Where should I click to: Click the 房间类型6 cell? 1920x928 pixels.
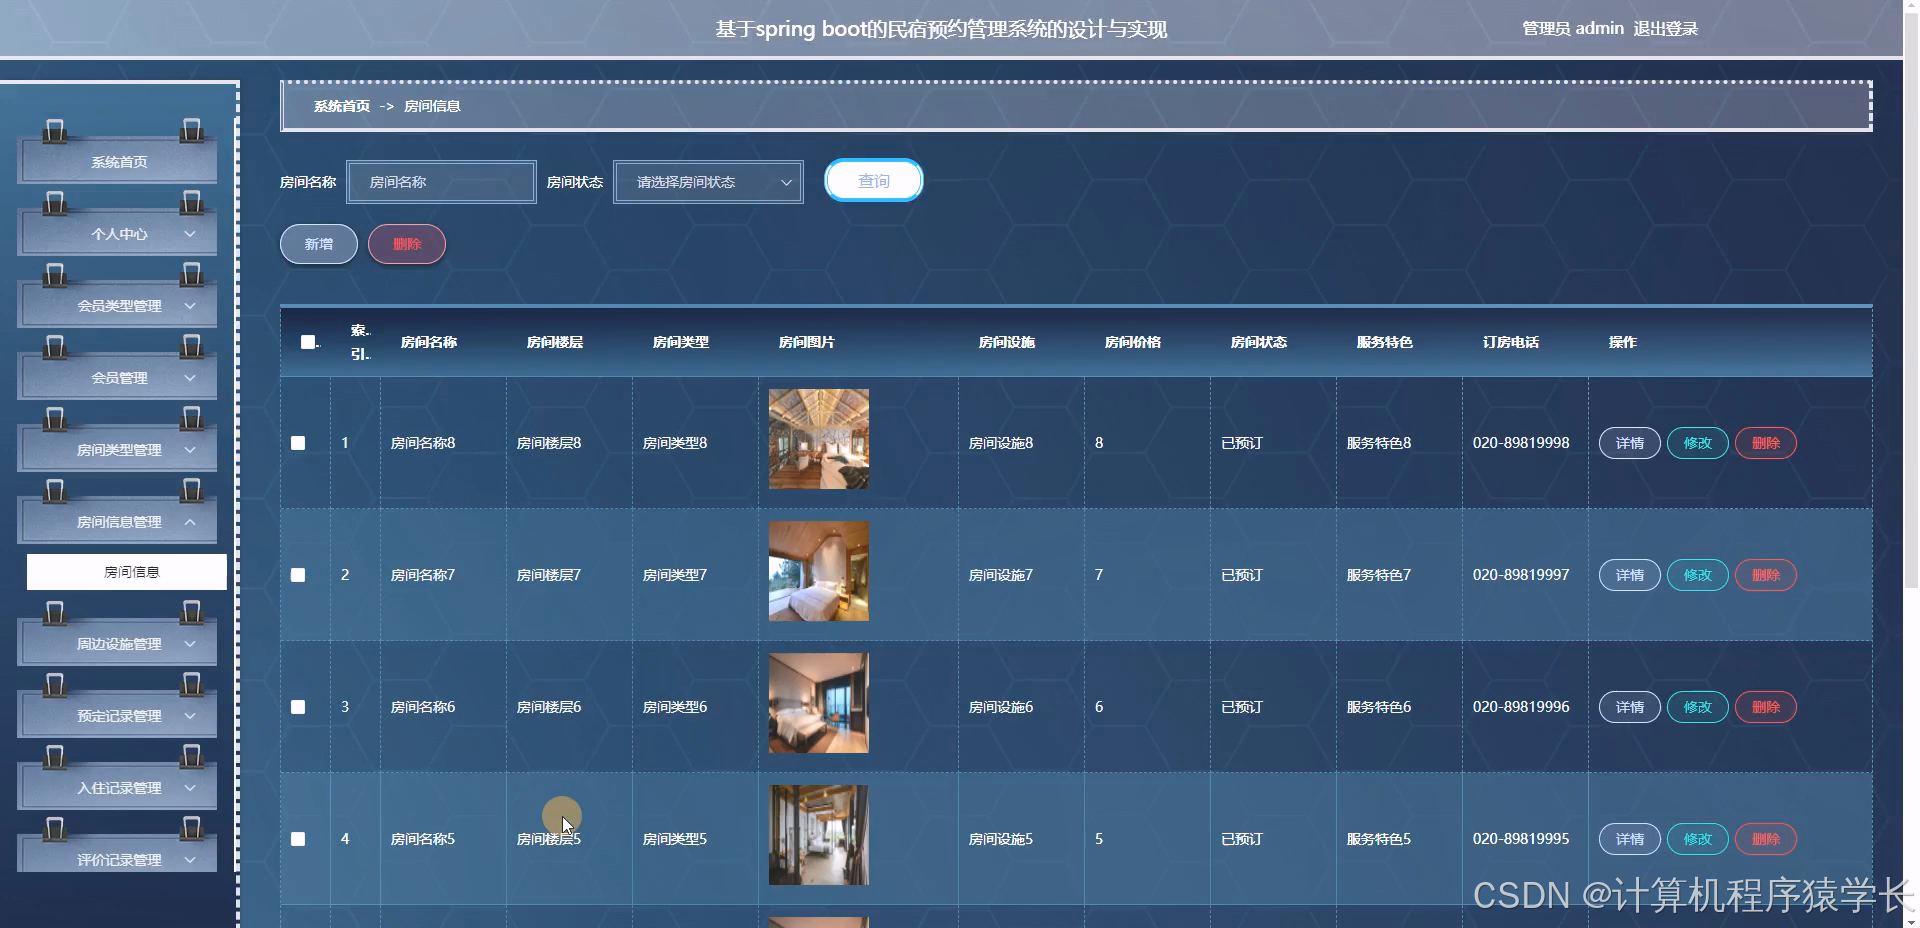[675, 707]
